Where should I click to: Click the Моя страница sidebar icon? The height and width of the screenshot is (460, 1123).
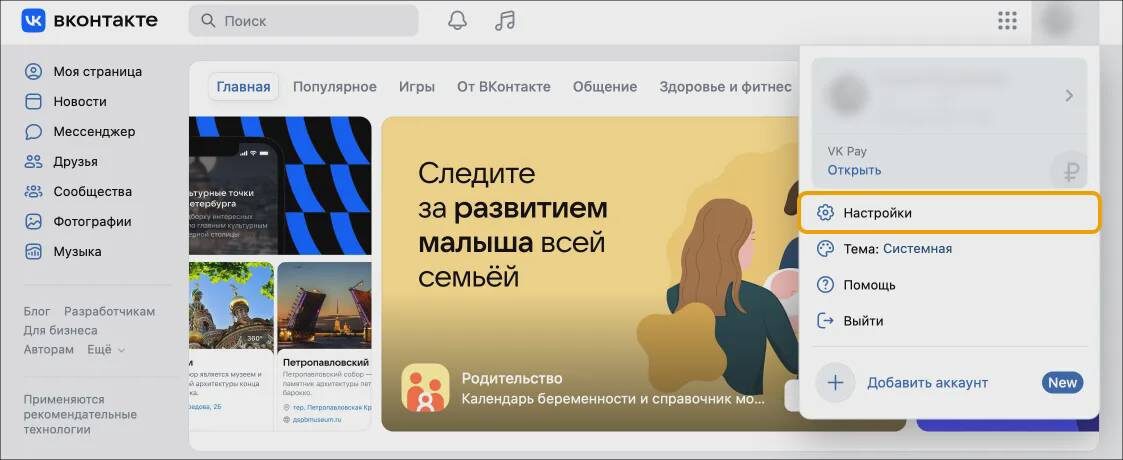point(34,72)
